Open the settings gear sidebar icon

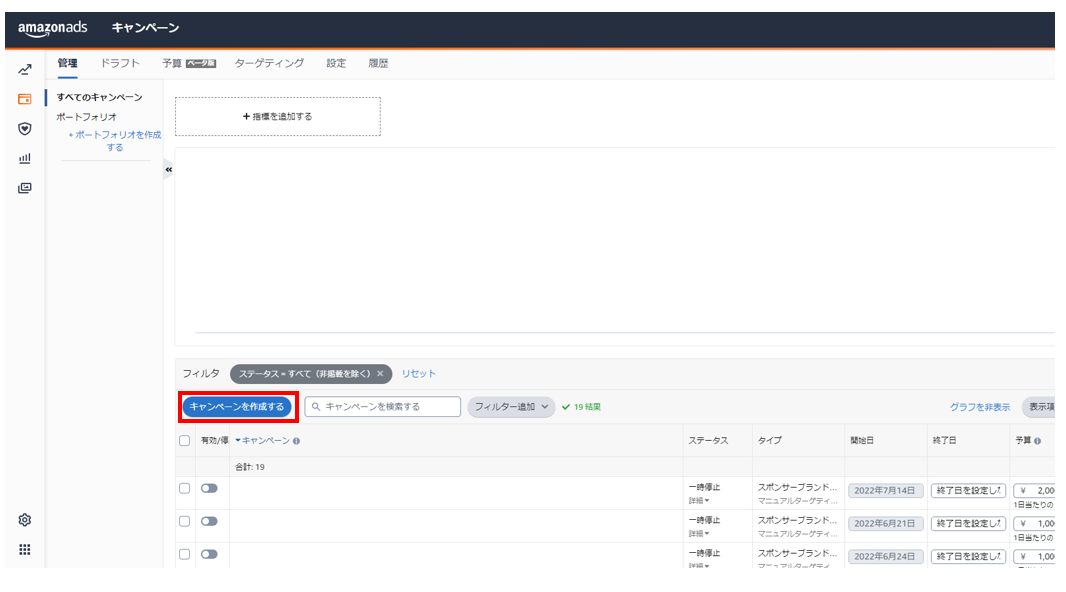[x=25, y=520]
